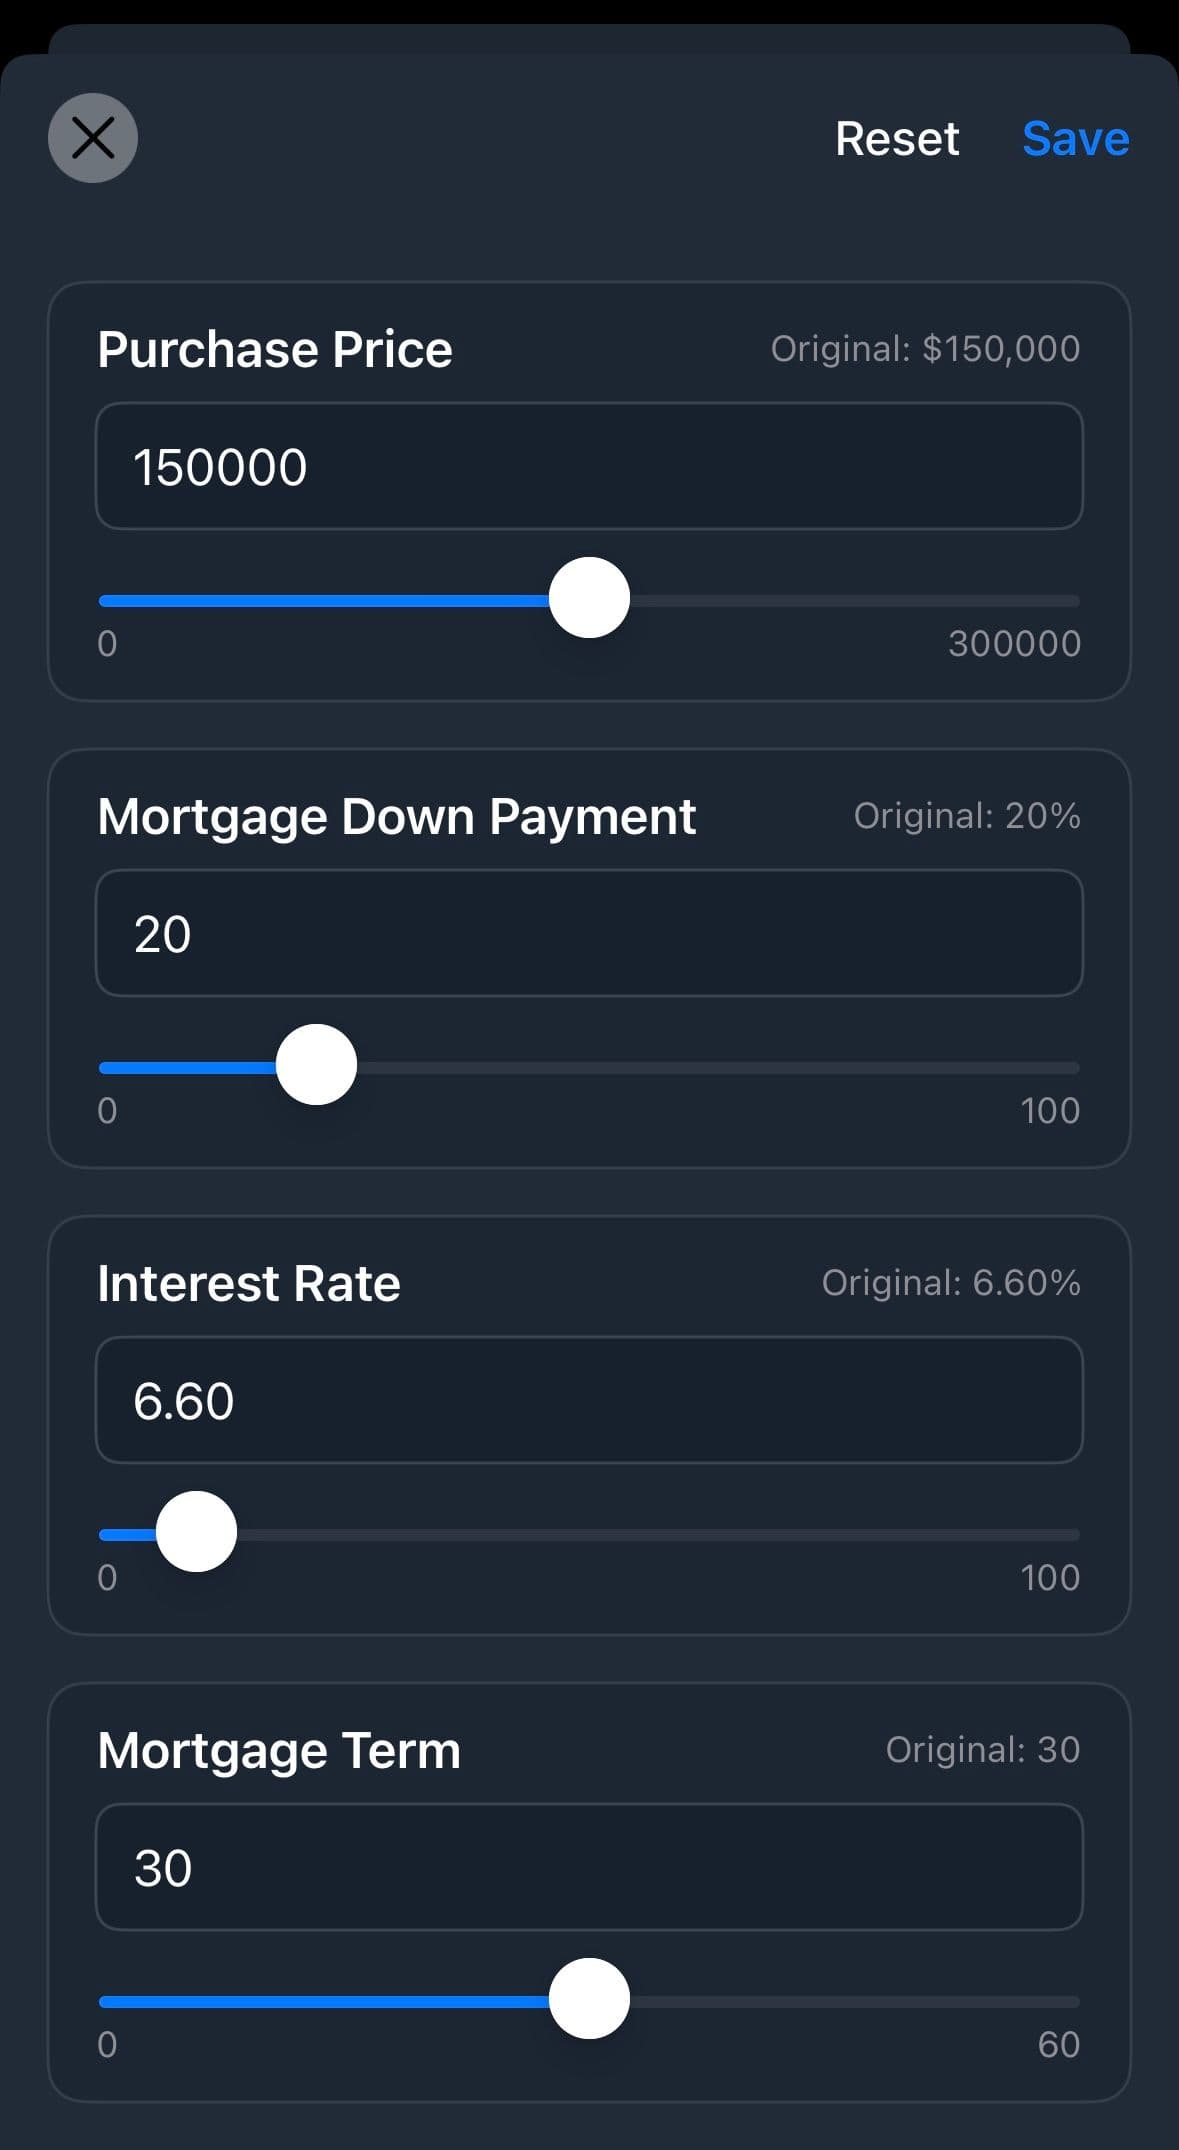1179x2150 pixels.
Task: Click the "Original: $150,000" label
Action: pos(925,349)
